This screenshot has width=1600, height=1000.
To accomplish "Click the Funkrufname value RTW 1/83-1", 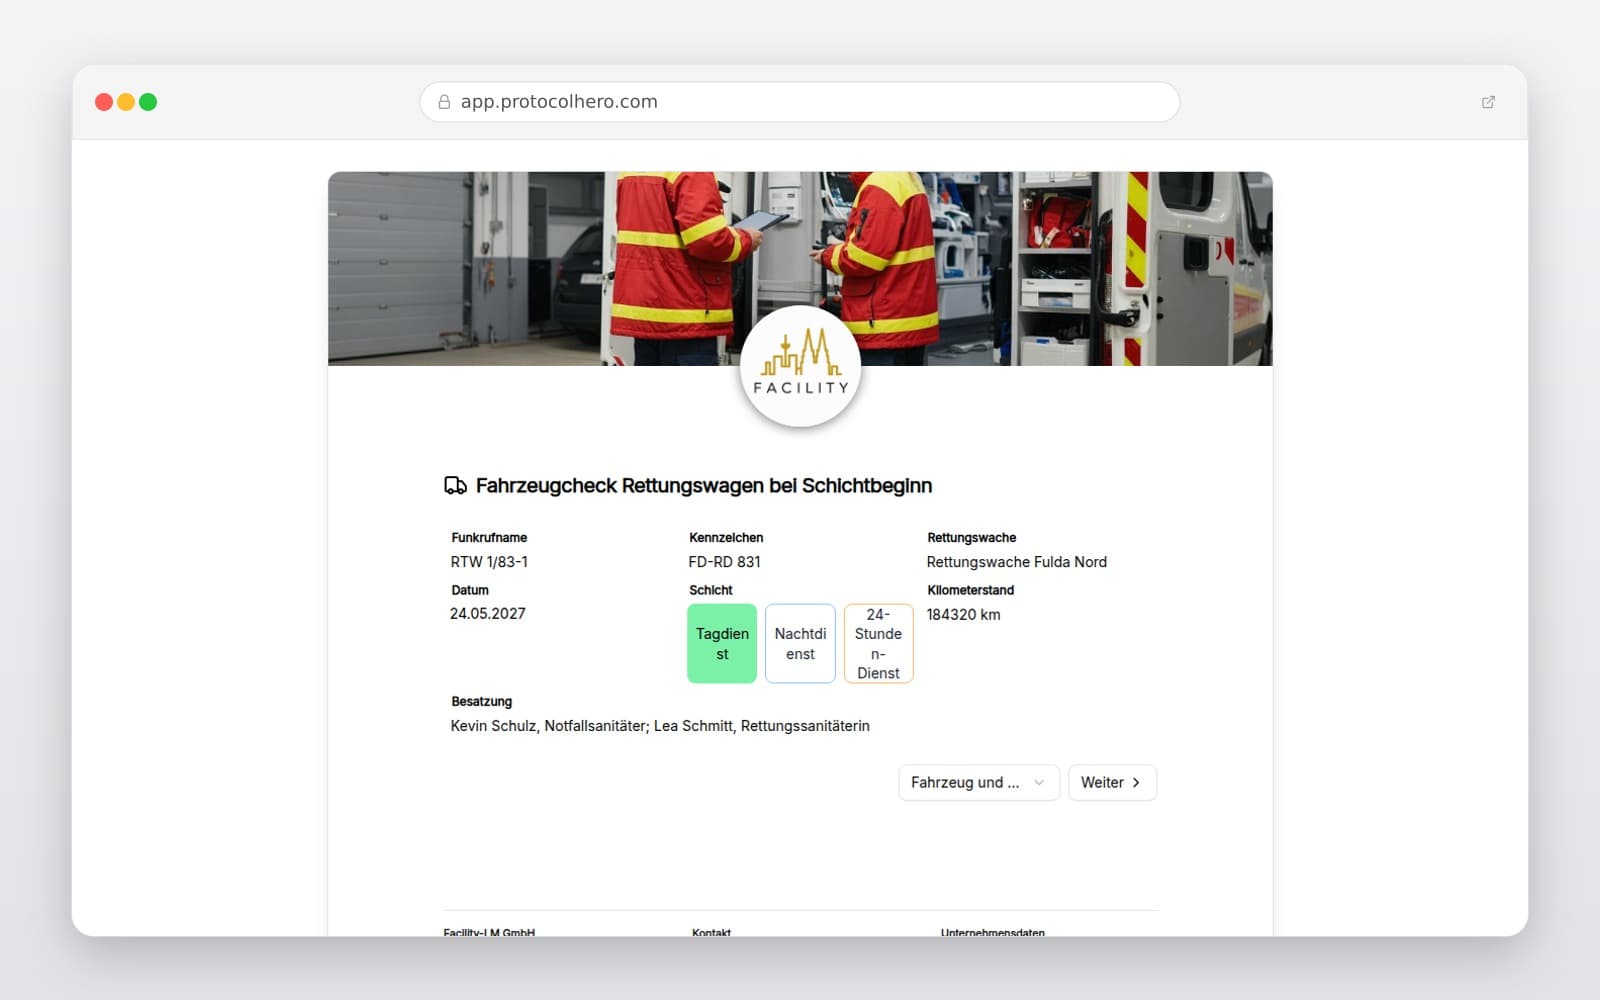I will coord(489,562).
